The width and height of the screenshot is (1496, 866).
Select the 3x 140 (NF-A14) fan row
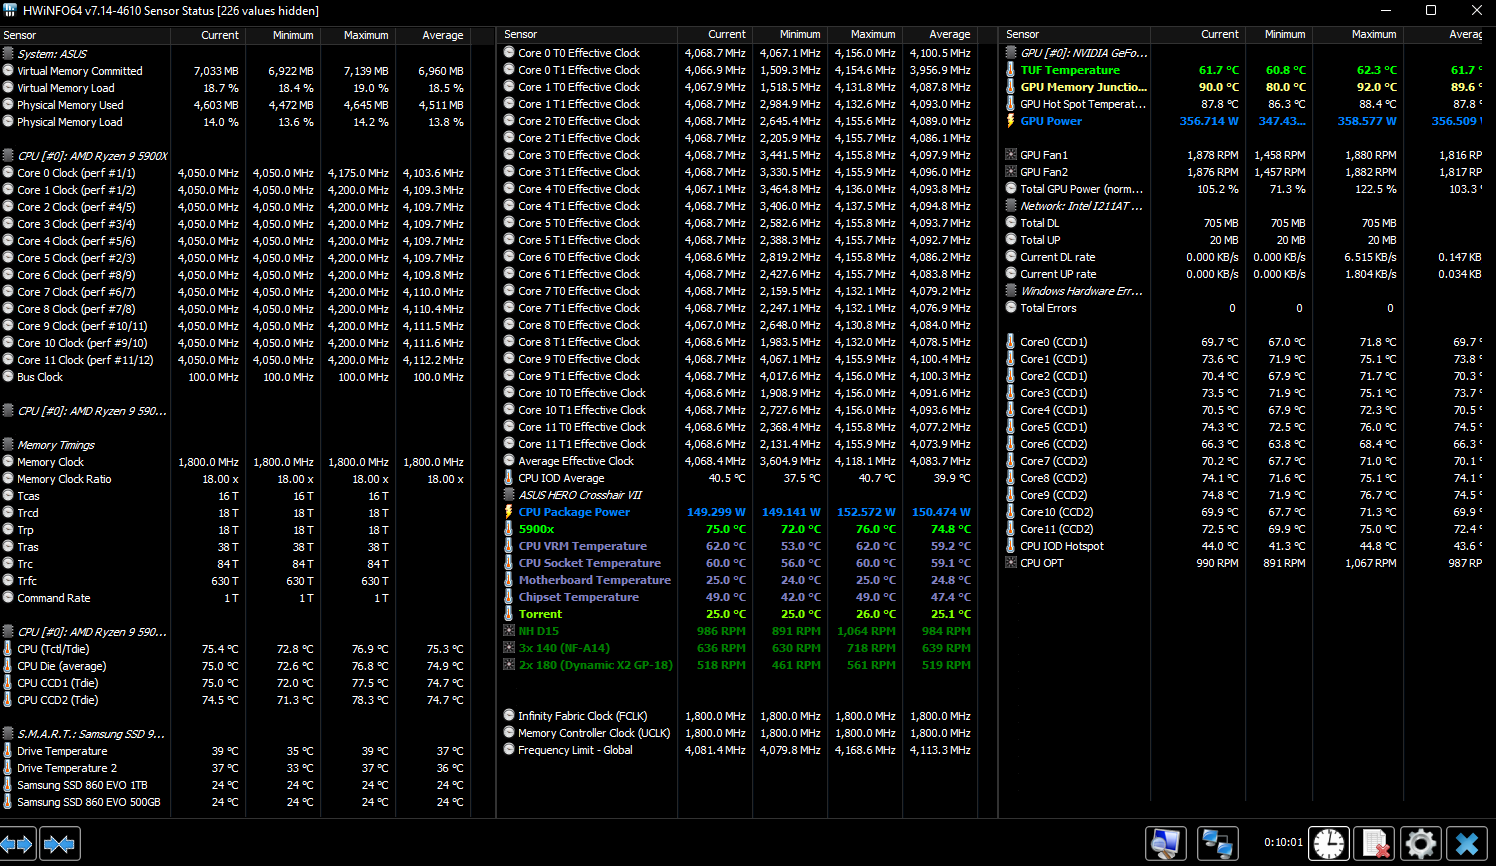pos(738,648)
